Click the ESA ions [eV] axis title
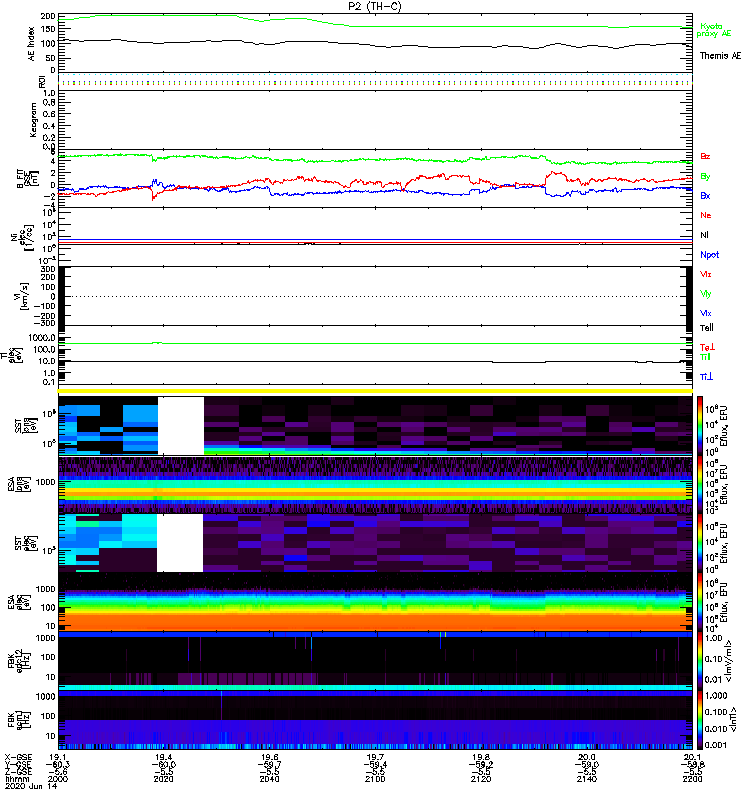 click(17, 484)
